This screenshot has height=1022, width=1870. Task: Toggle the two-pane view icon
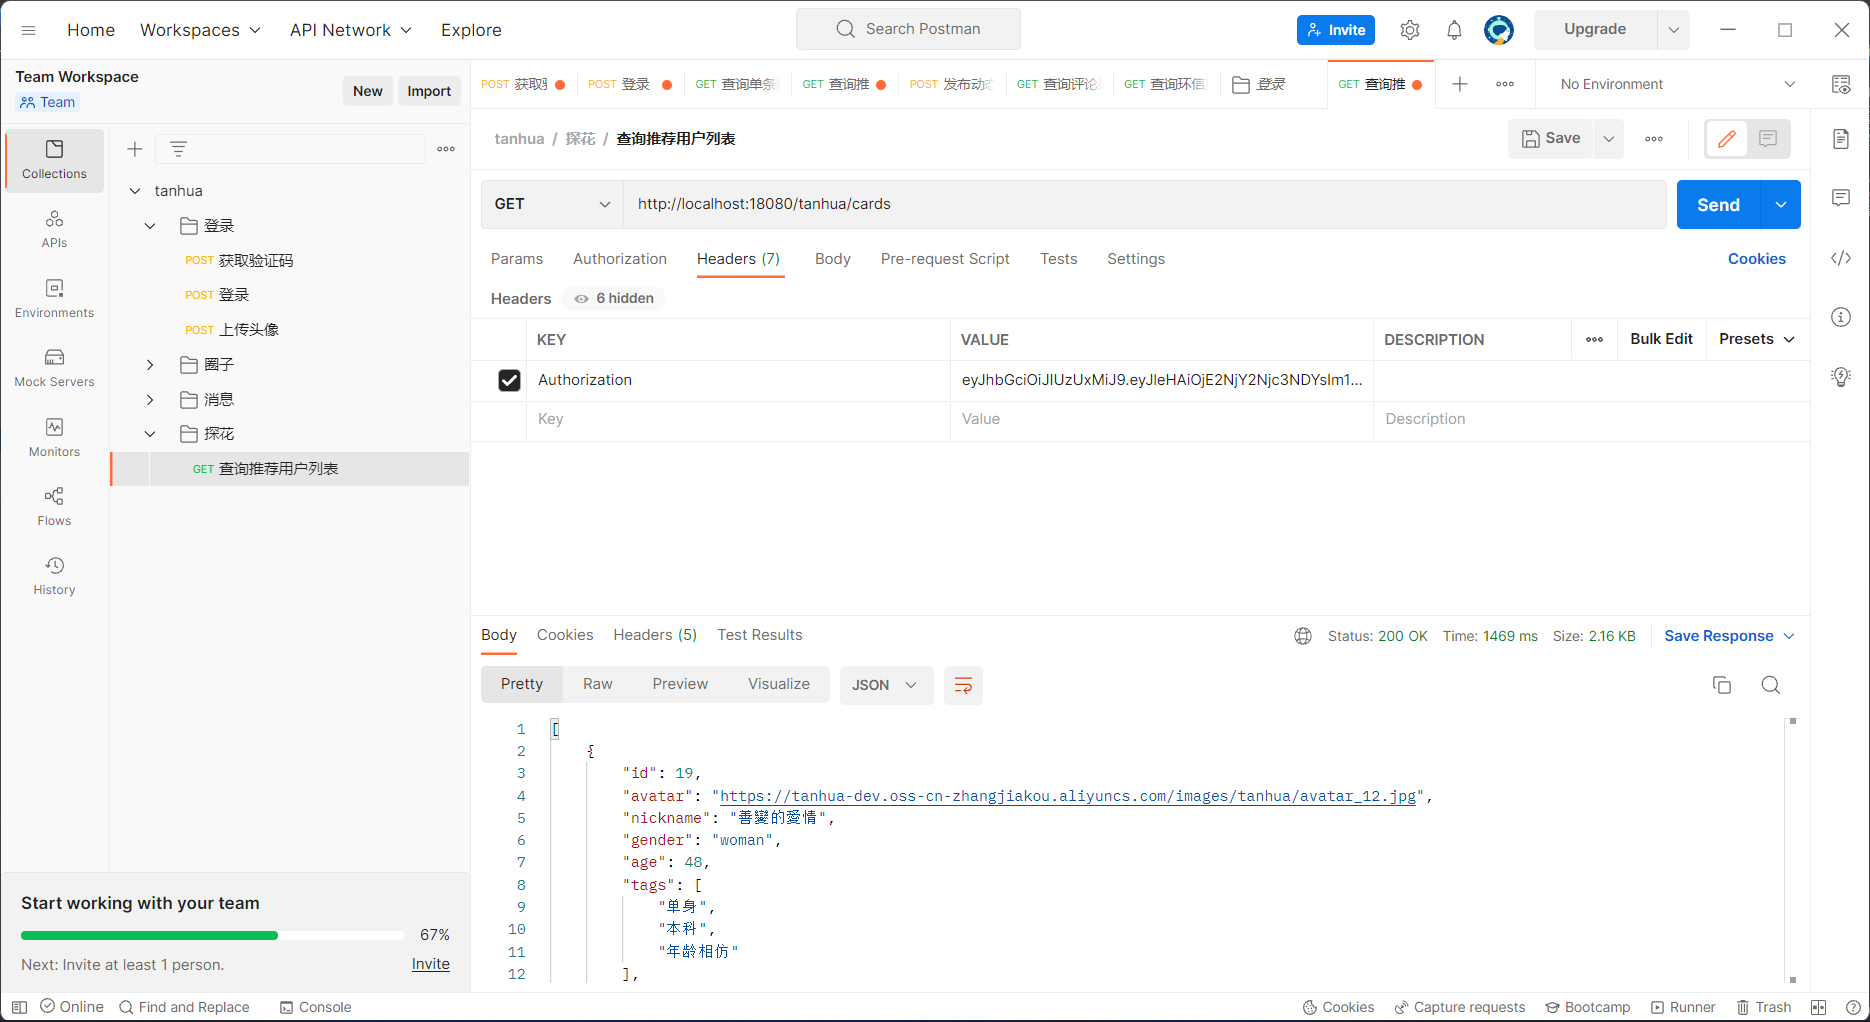click(x=1819, y=1007)
